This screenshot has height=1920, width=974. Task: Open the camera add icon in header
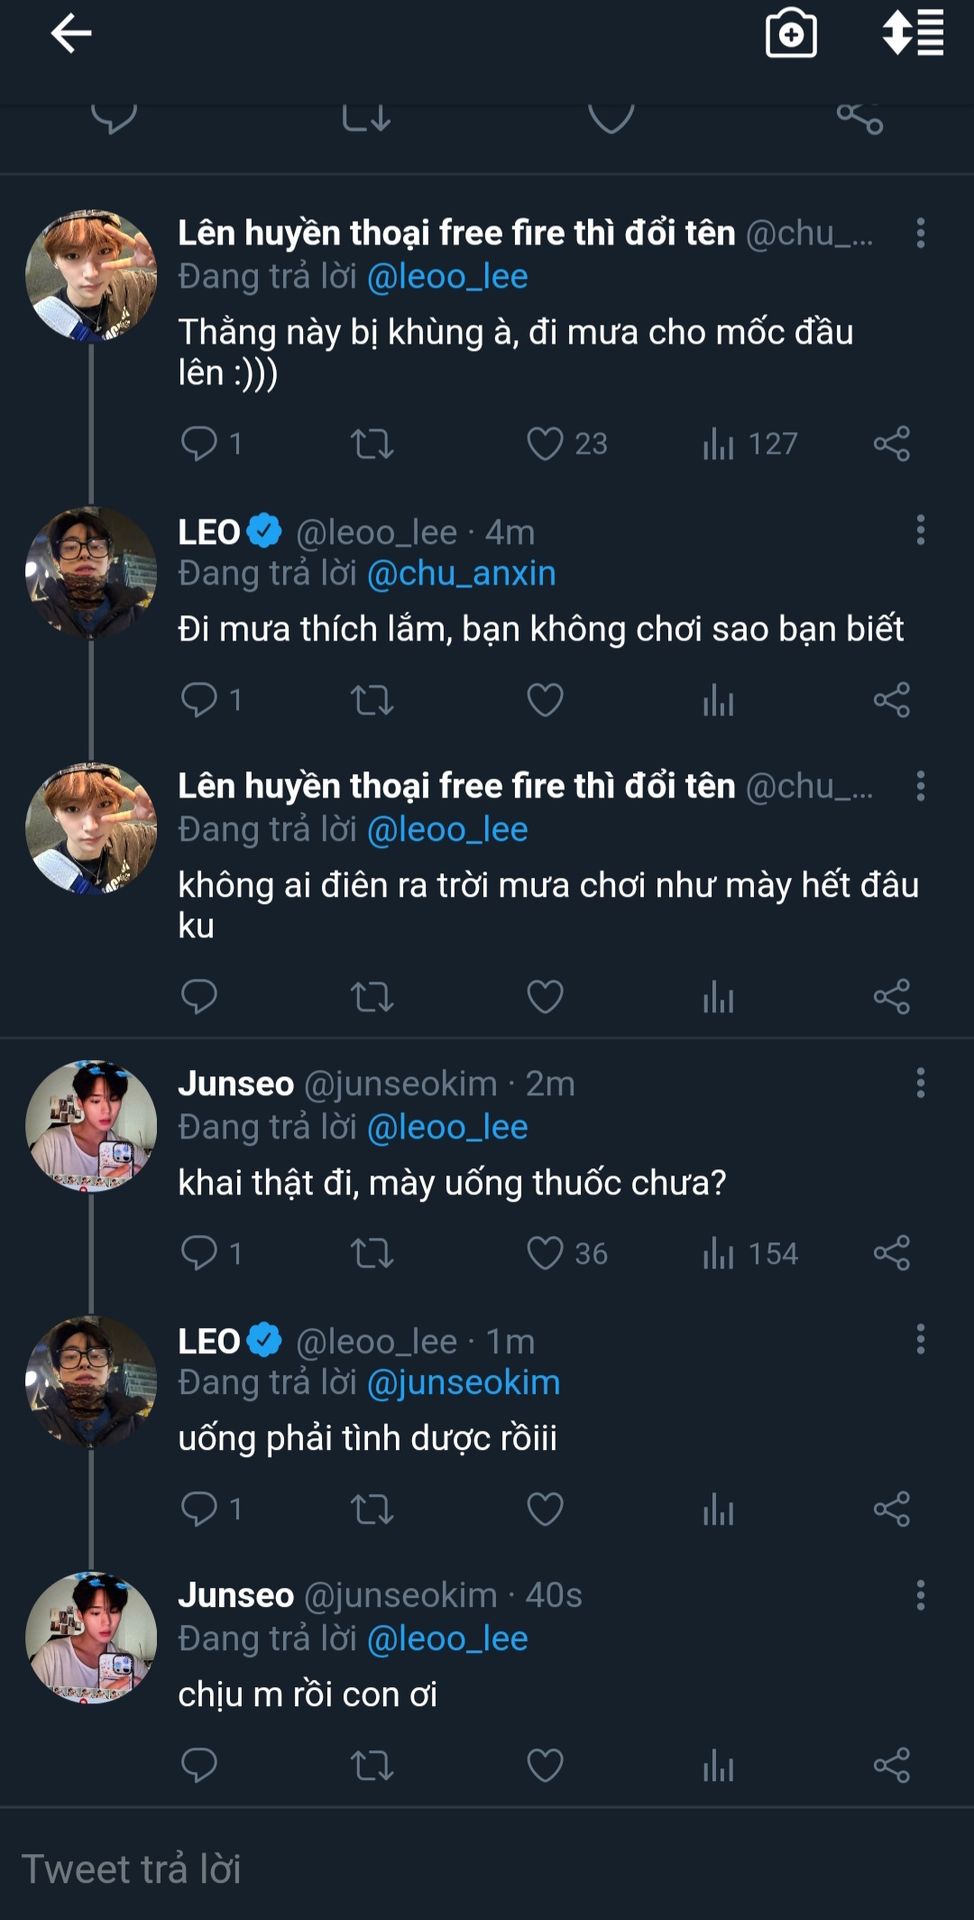(791, 34)
